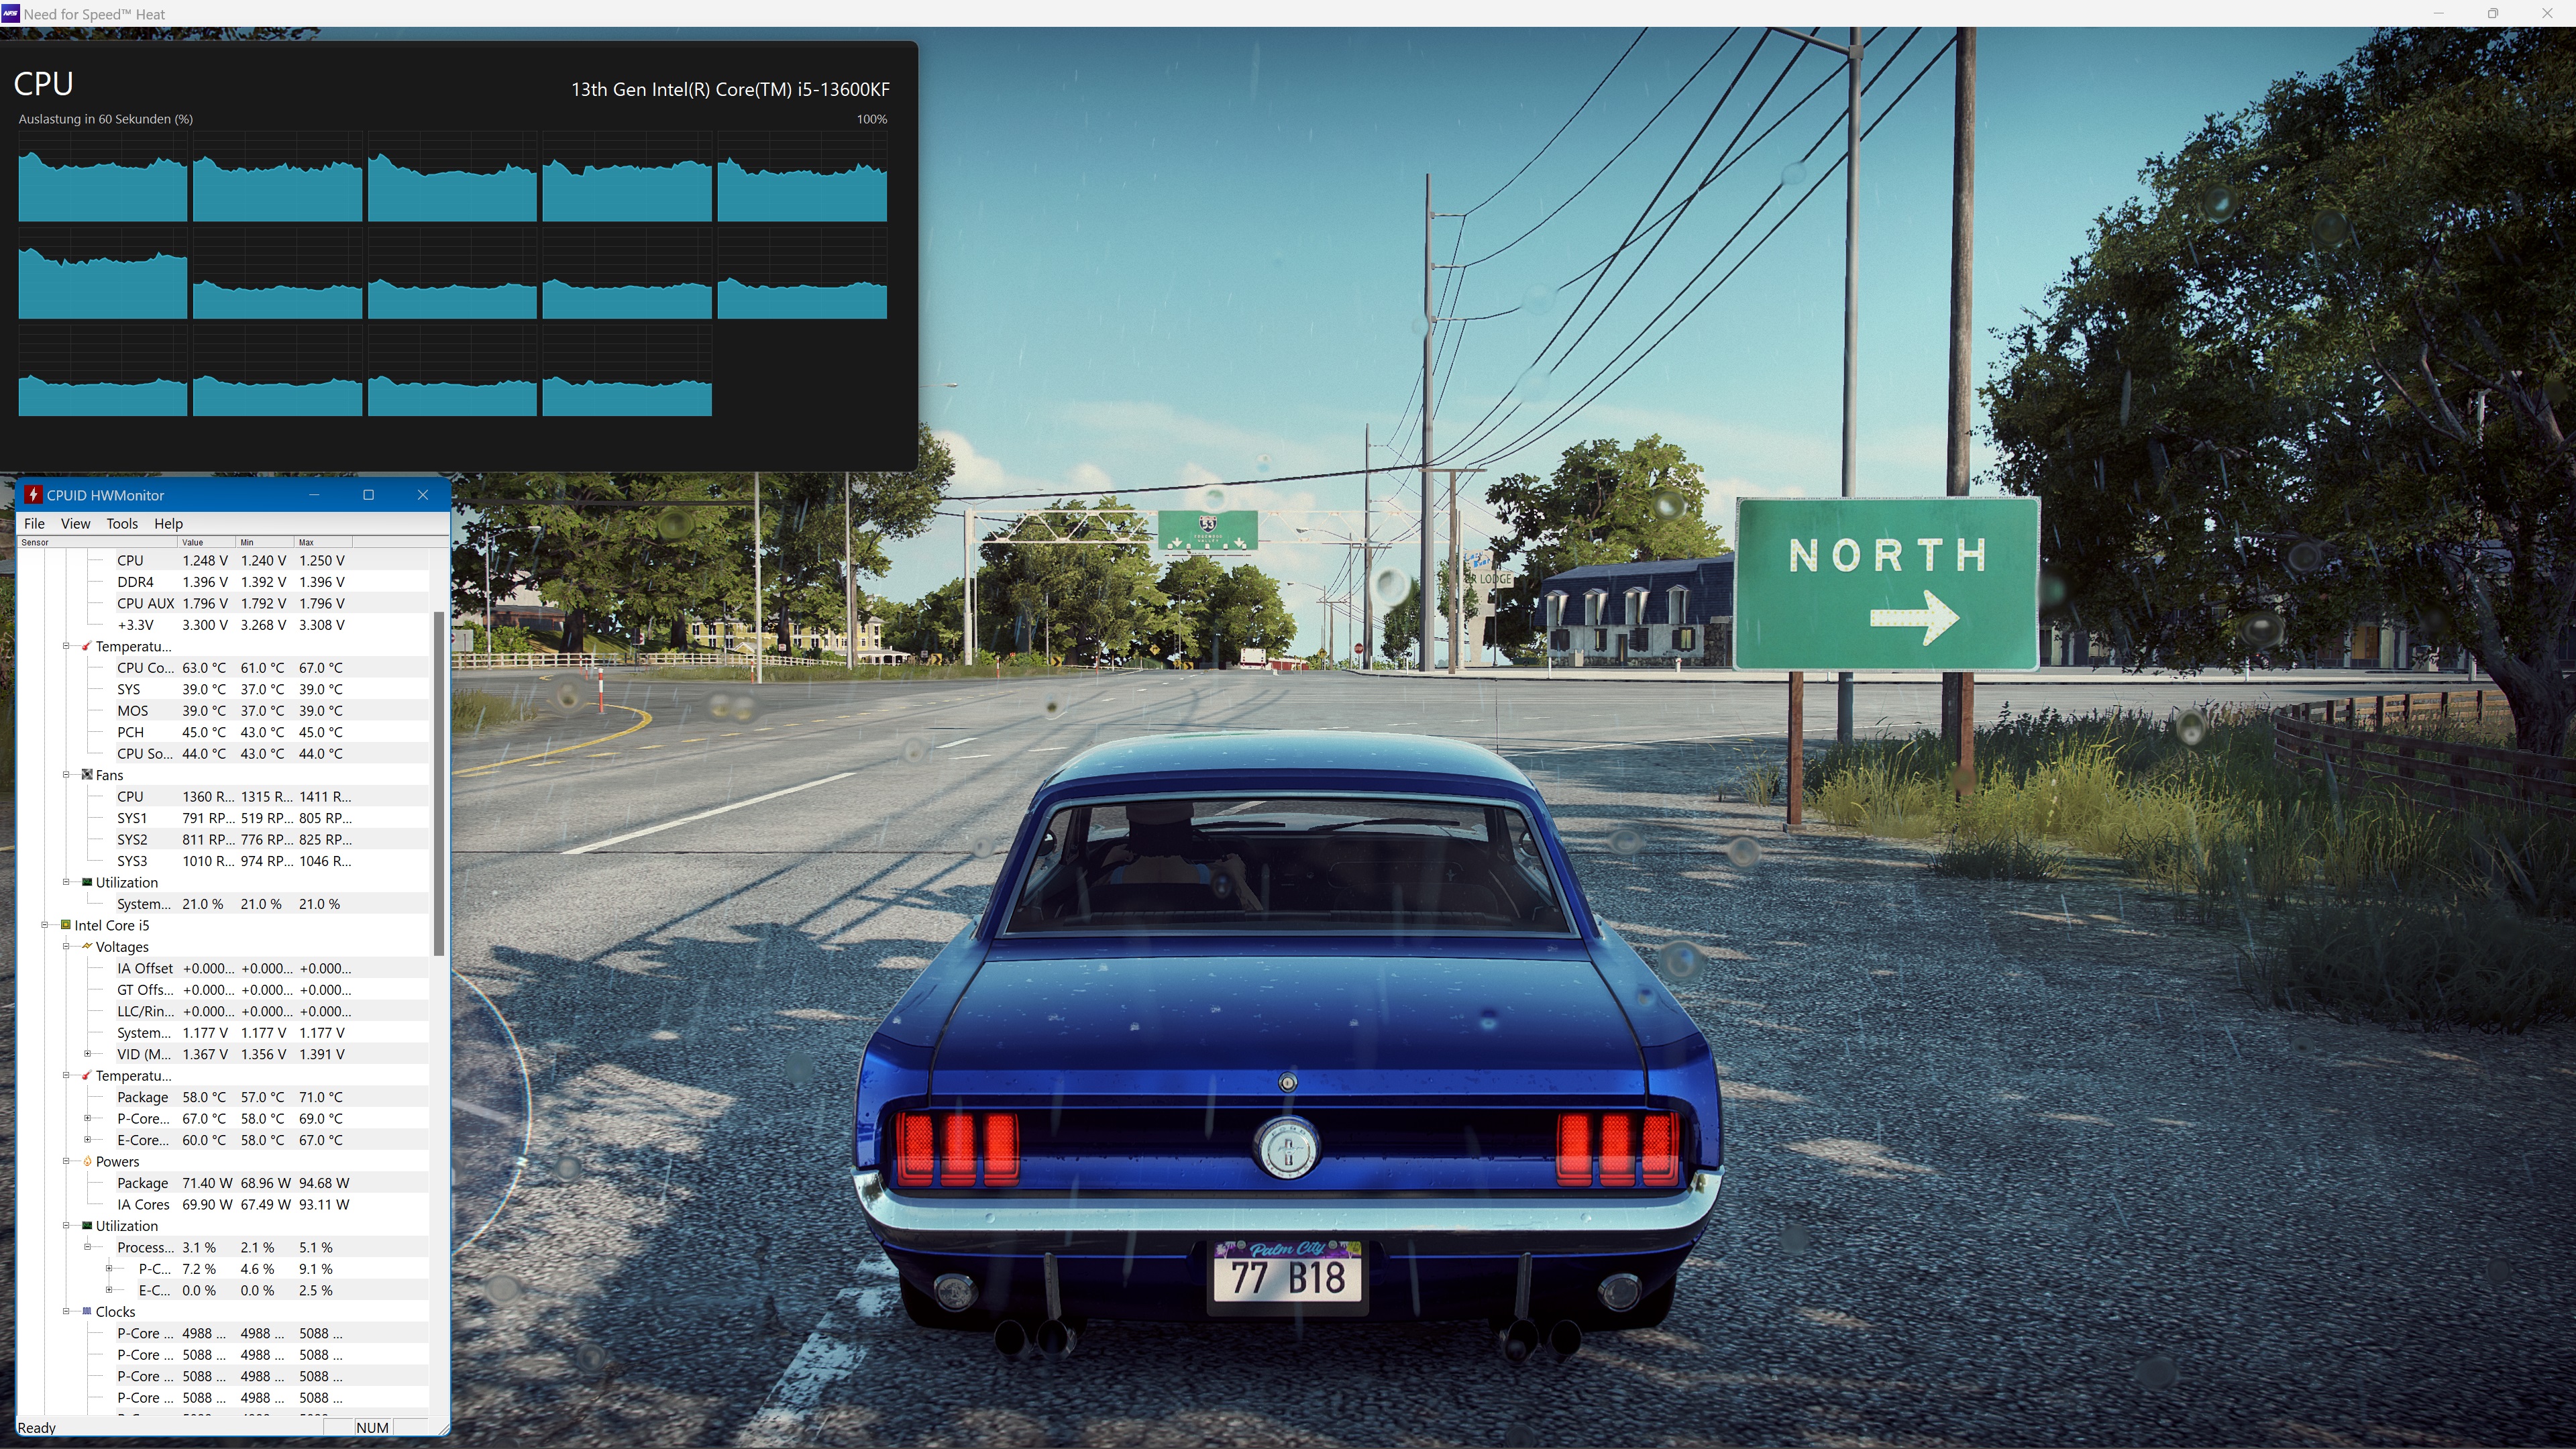Expand the VID (M... voltage node
Image resolution: width=2576 pixels, height=1449 pixels.
(x=87, y=1054)
